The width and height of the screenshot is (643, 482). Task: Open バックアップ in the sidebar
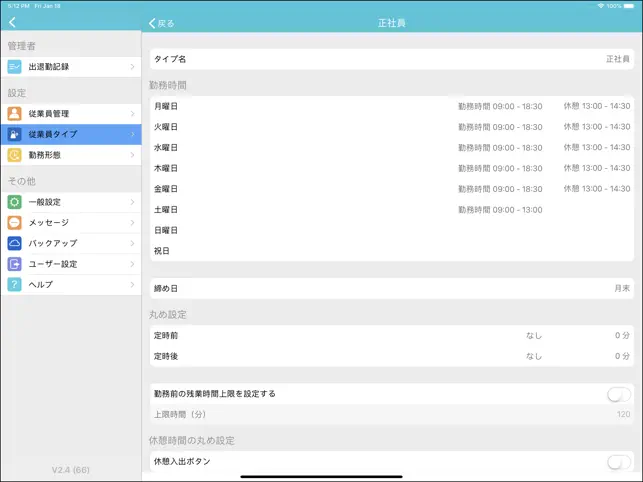tap(71, 243)
